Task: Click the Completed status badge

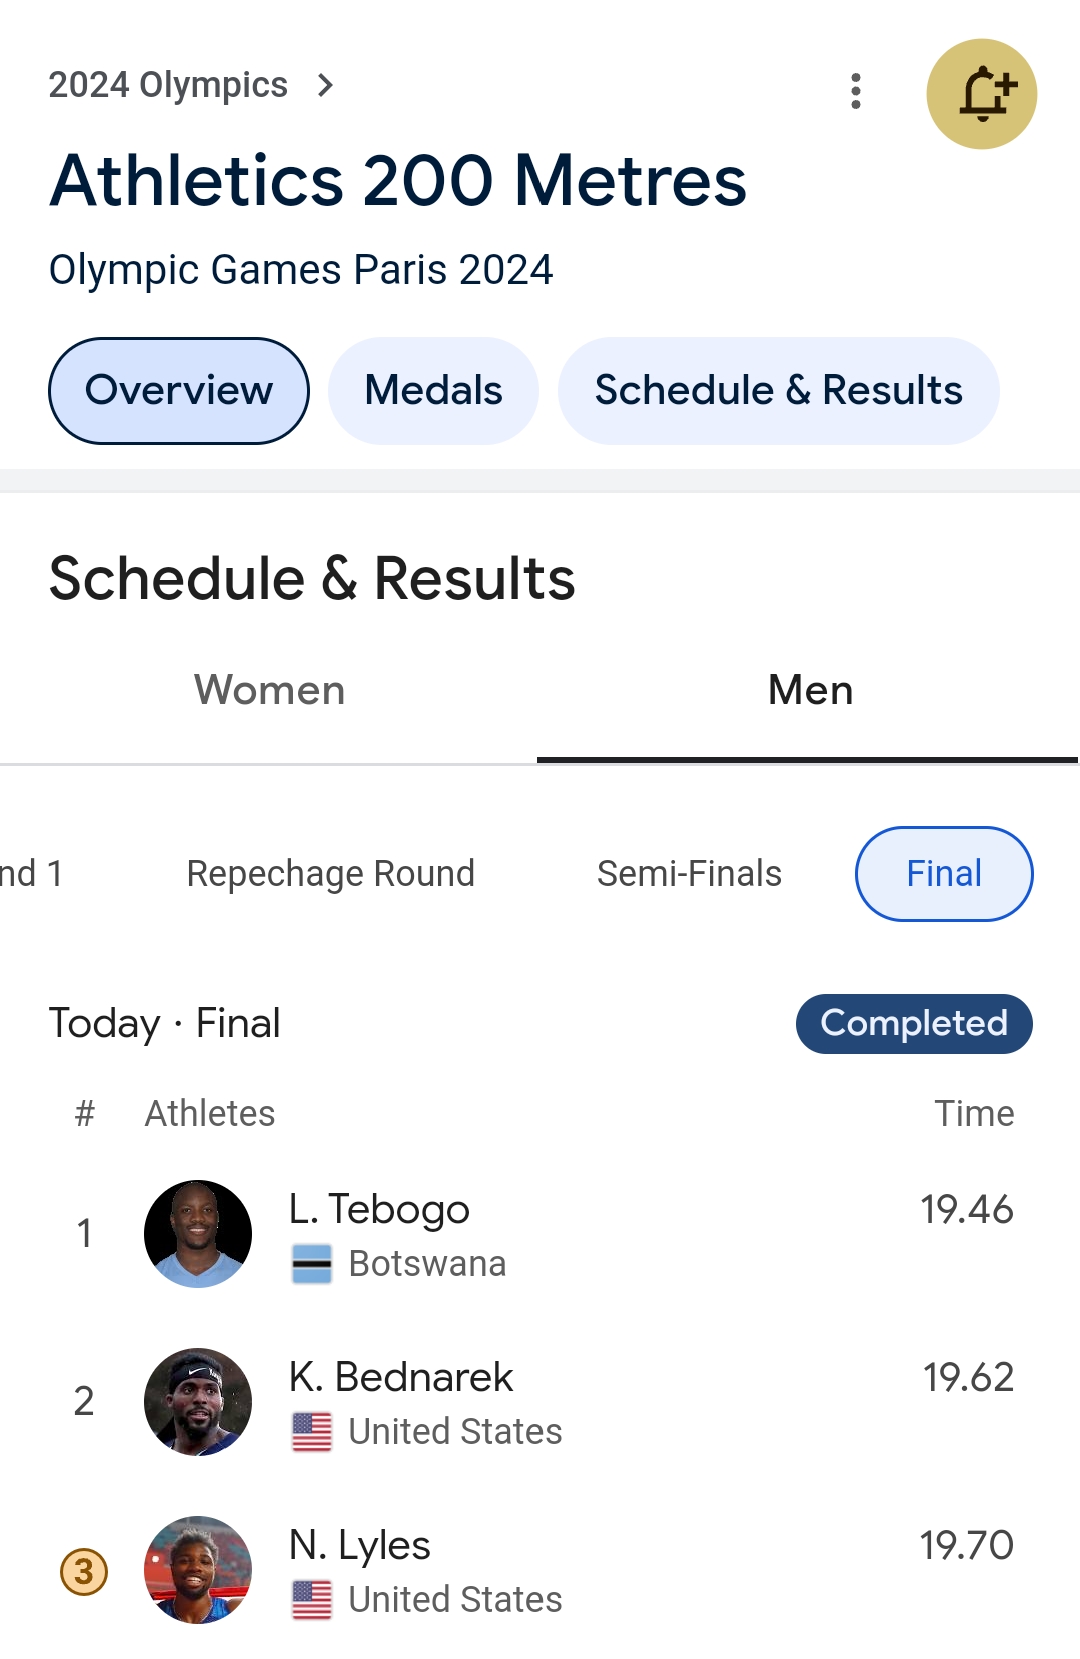Action: coord(914,1024)
